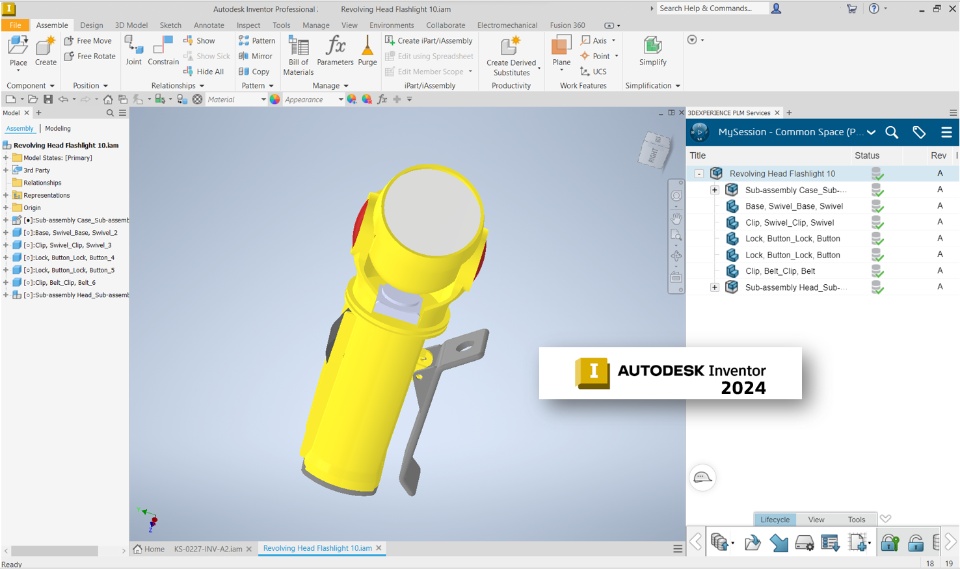The height and width of the screenshot is (569, 960).
Task: Open the Help question mark icon
Action: pos(874,9)
